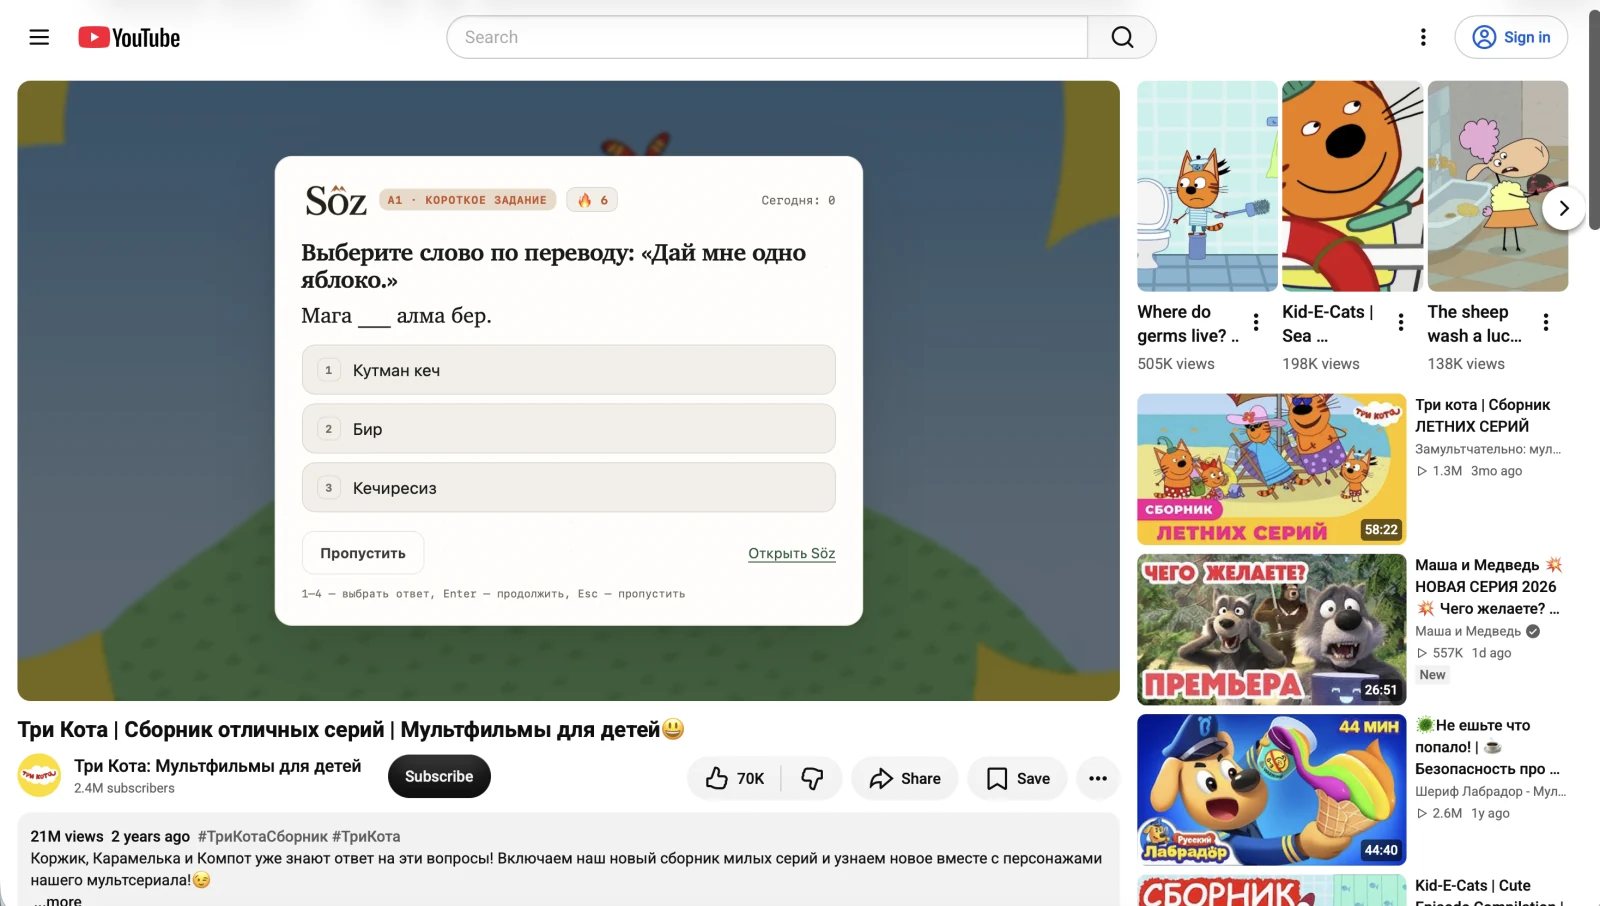Screen dimensions: 1600x906
Task: Click the Маша и Медведь channel name
Action: 1467,631
